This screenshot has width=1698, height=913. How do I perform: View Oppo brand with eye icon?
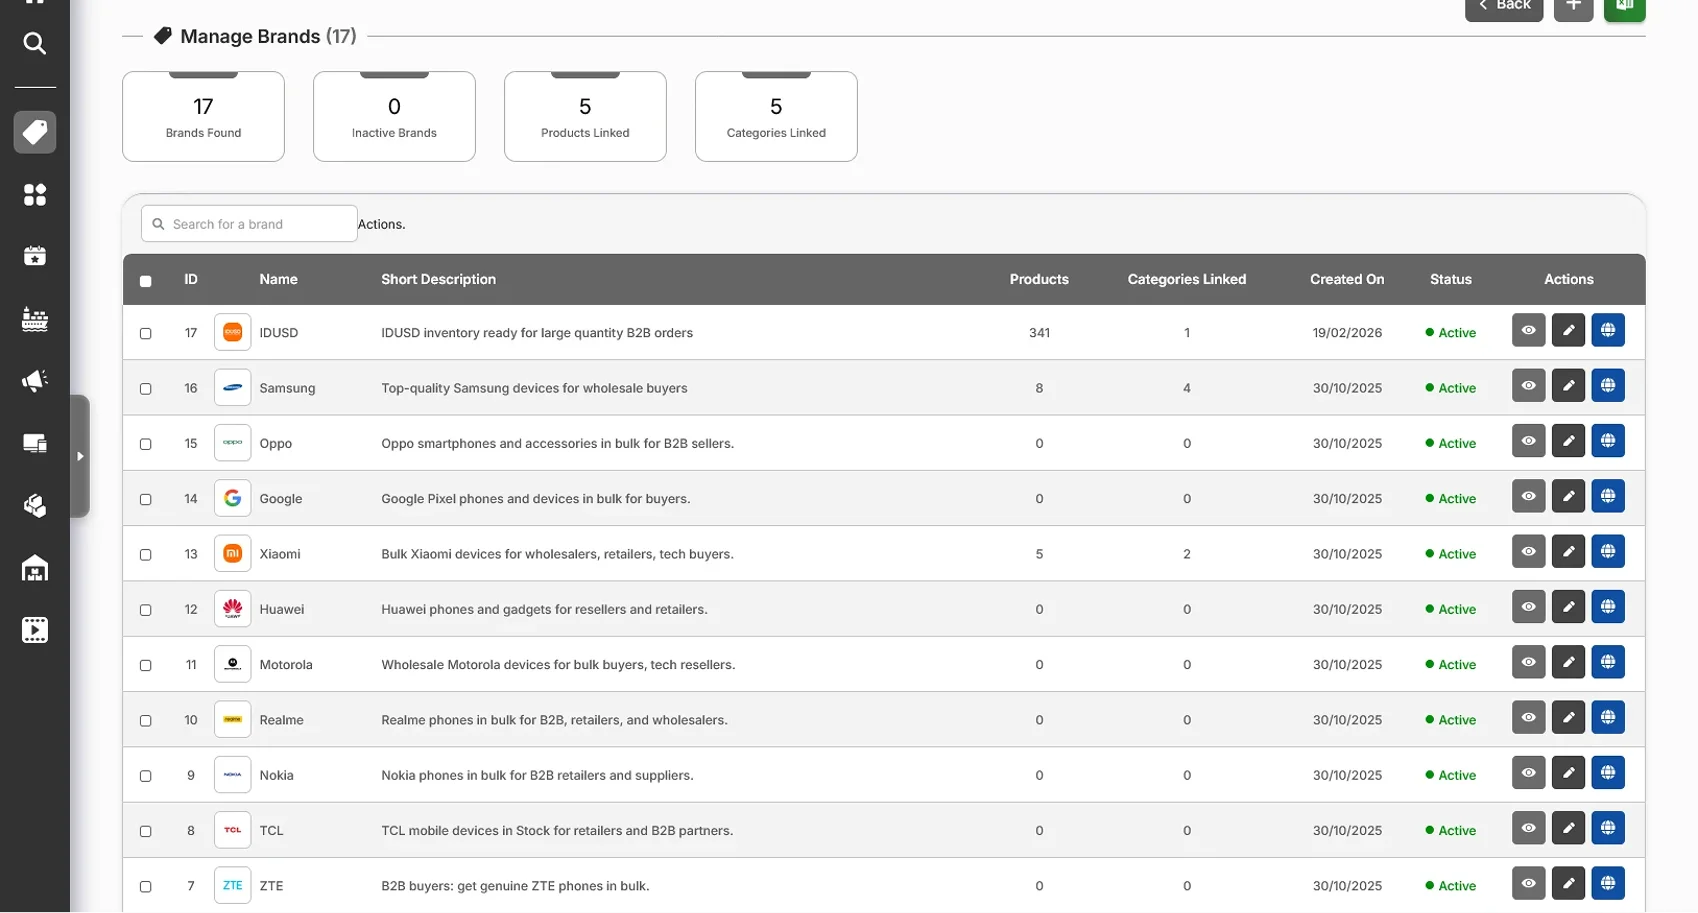click(1528, 441)
